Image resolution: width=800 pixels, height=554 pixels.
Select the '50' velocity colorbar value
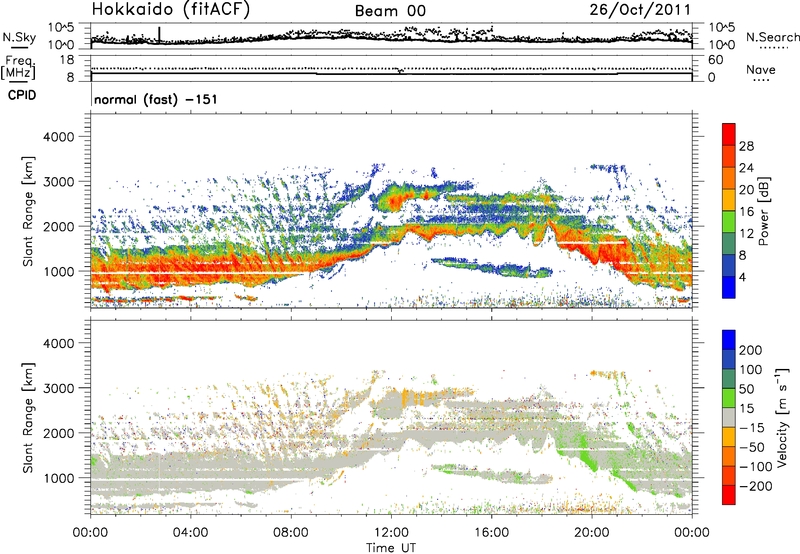tap(747, 389)
